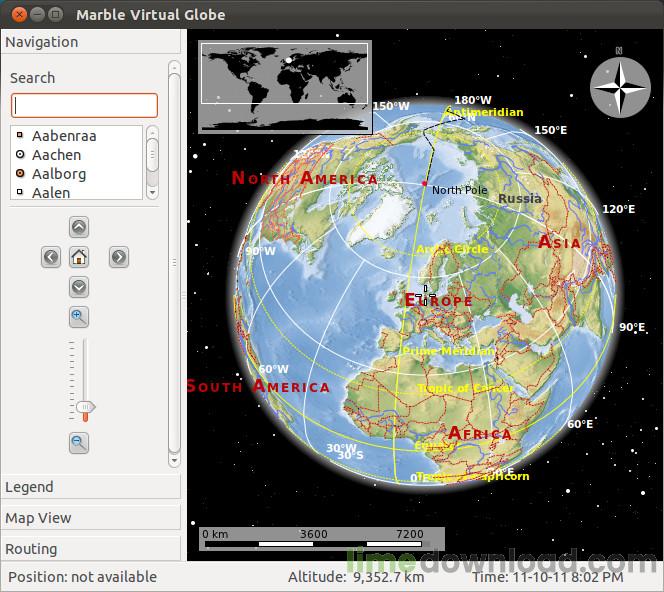Choose Aachen from the search list
The image size is (664, 592).
[56, 155]
